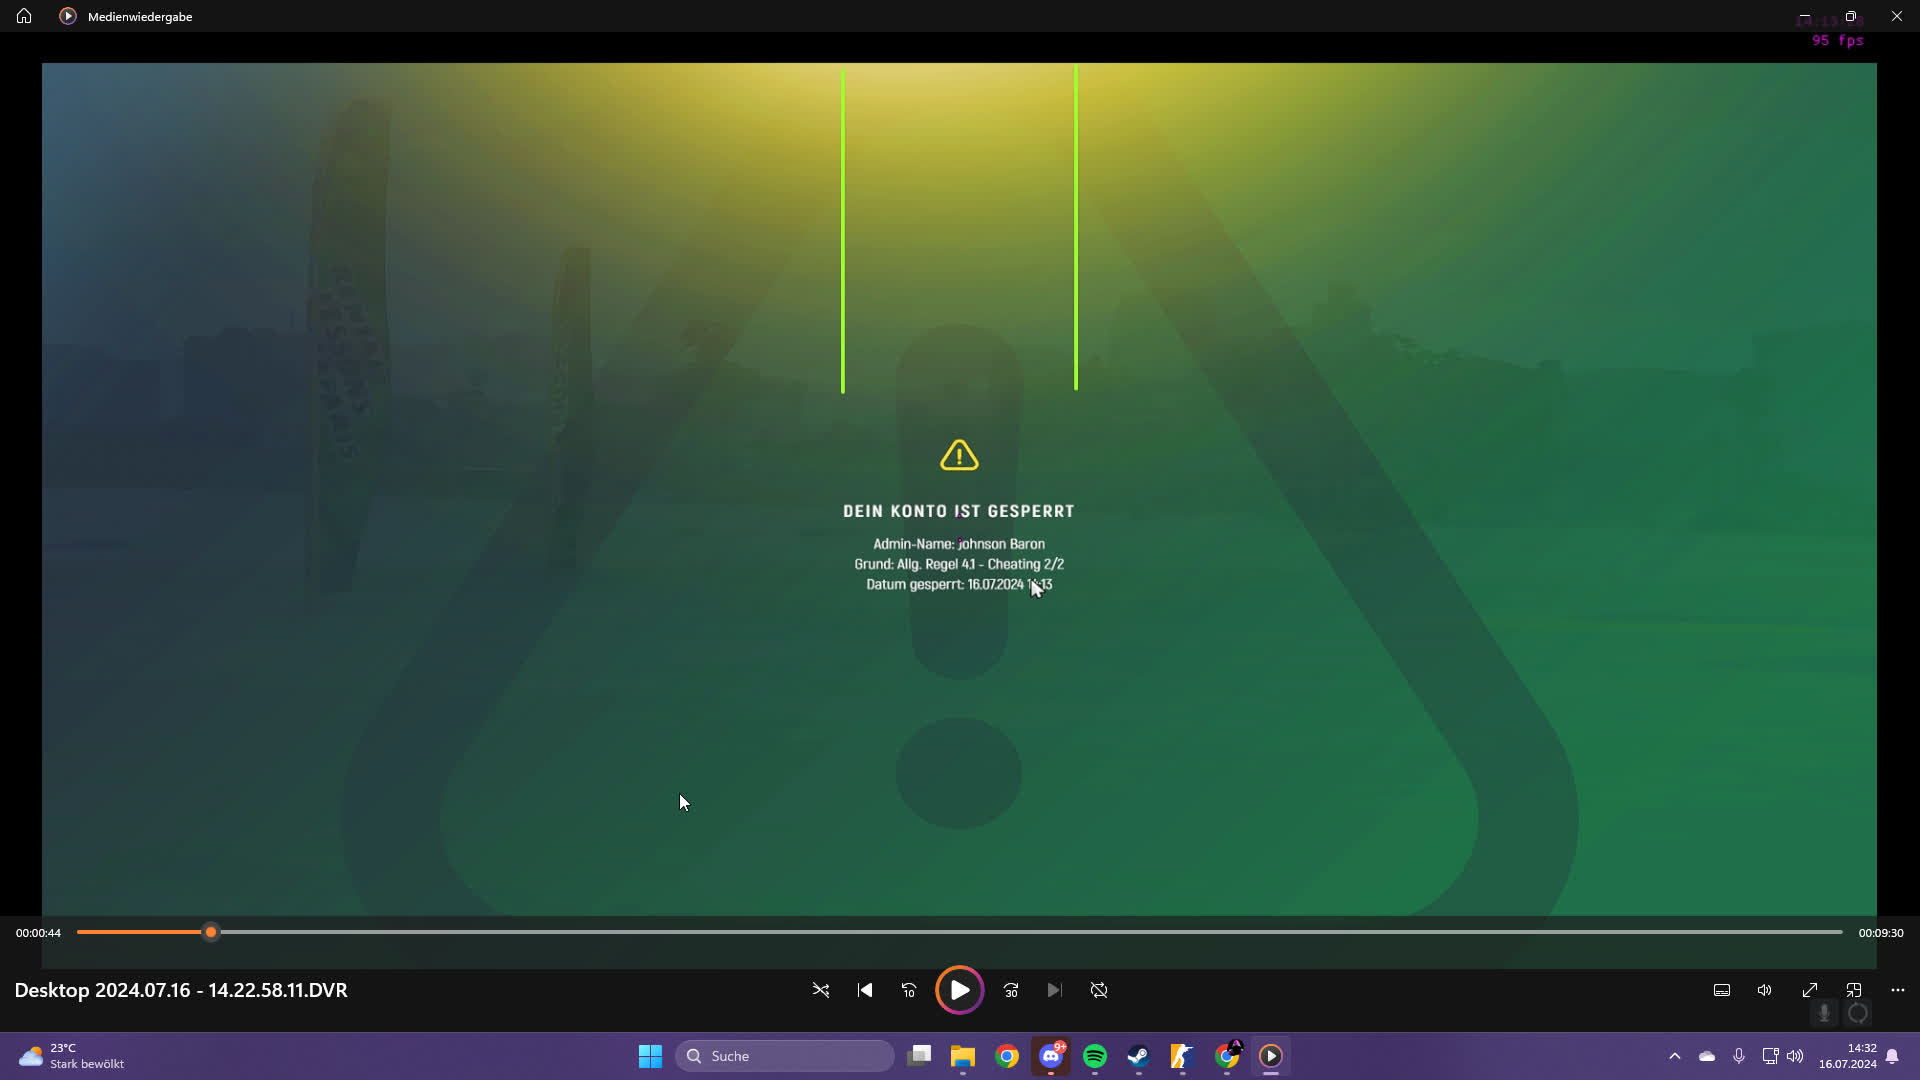Skip back 10 seconds
The height and width of the screenshot is (1080, 1920).
click(909, 990)
